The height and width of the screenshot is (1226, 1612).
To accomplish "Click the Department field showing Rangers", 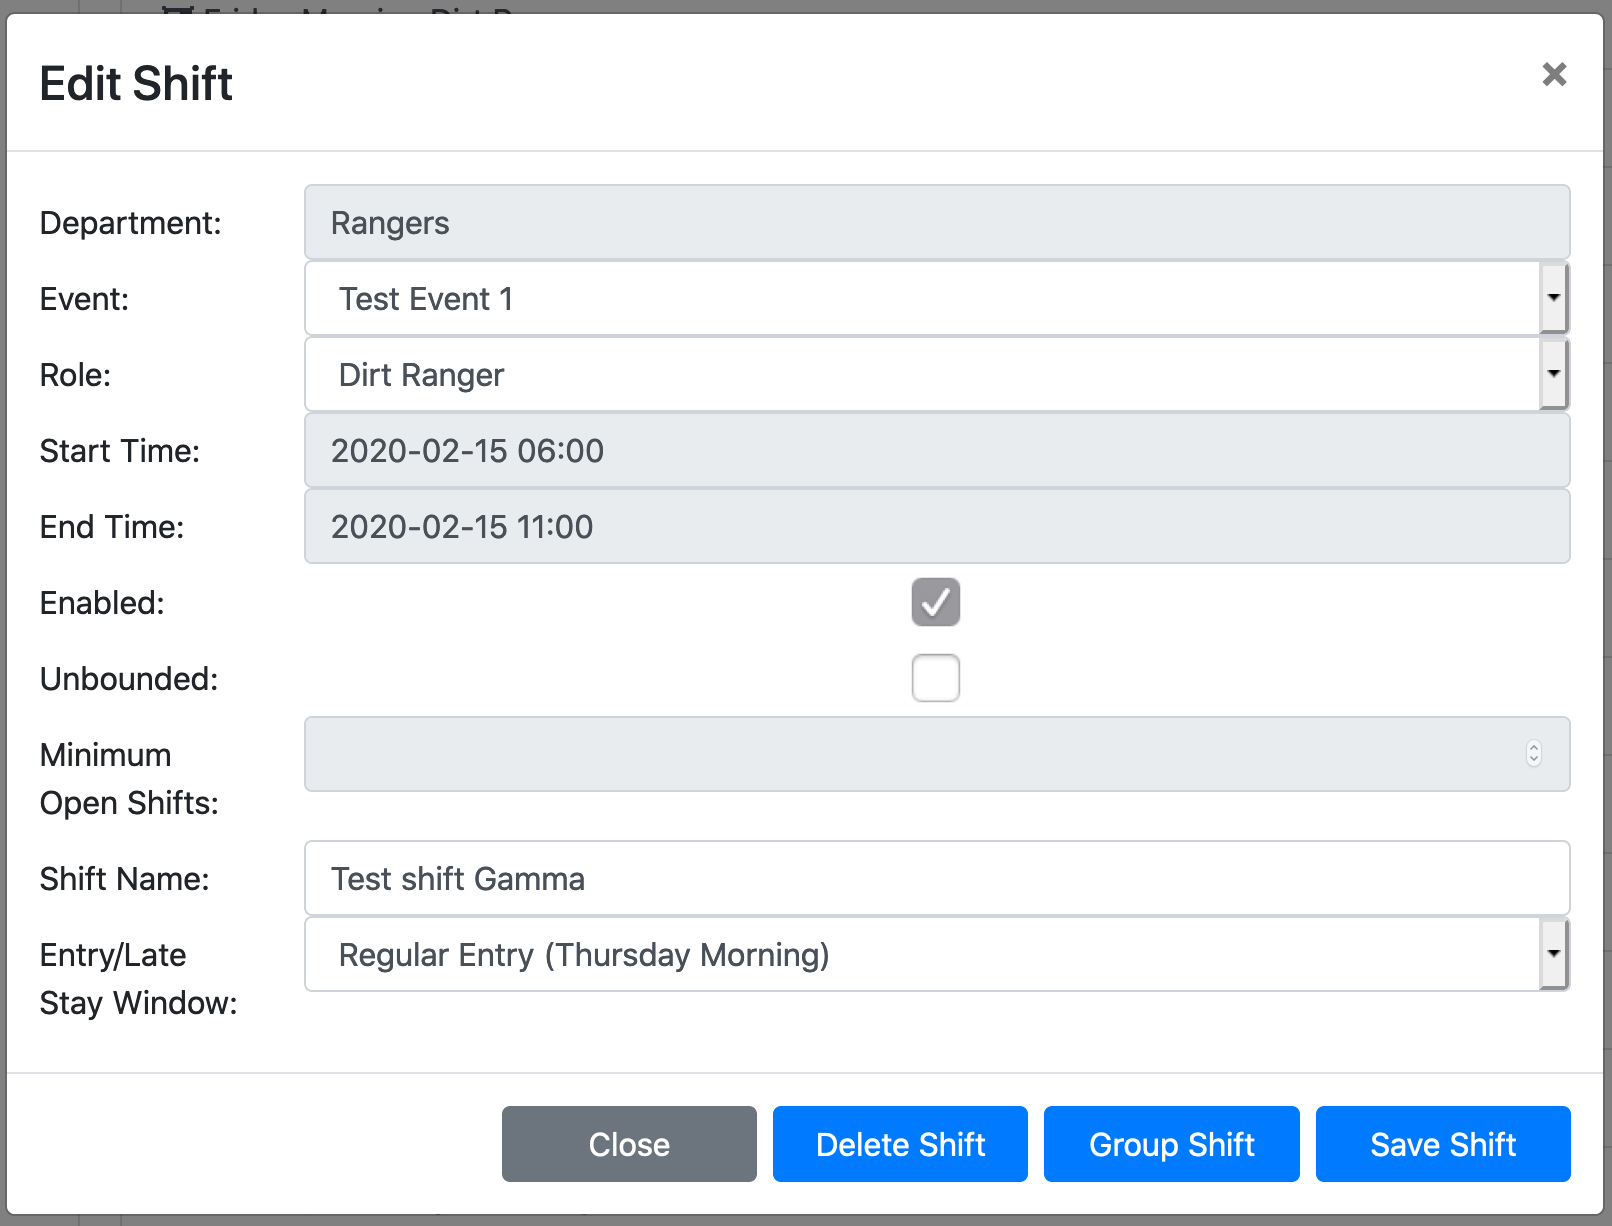I will (x=937, y=222).
